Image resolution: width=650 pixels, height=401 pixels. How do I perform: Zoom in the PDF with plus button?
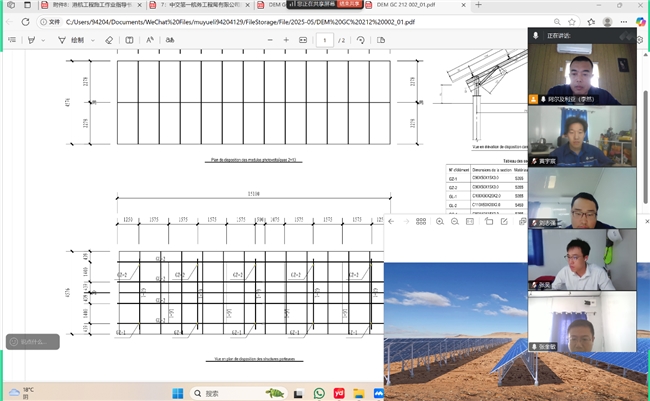pos(286,40)
